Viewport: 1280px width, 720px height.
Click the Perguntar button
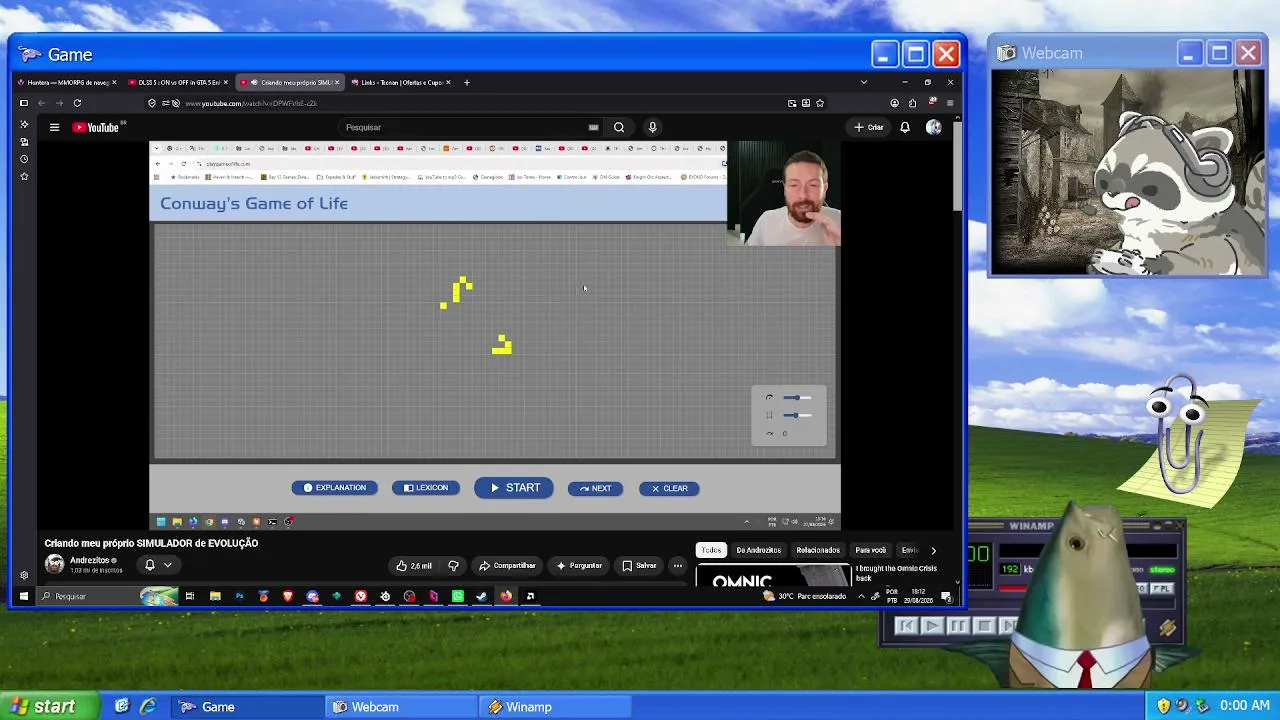tap(579, 566)
